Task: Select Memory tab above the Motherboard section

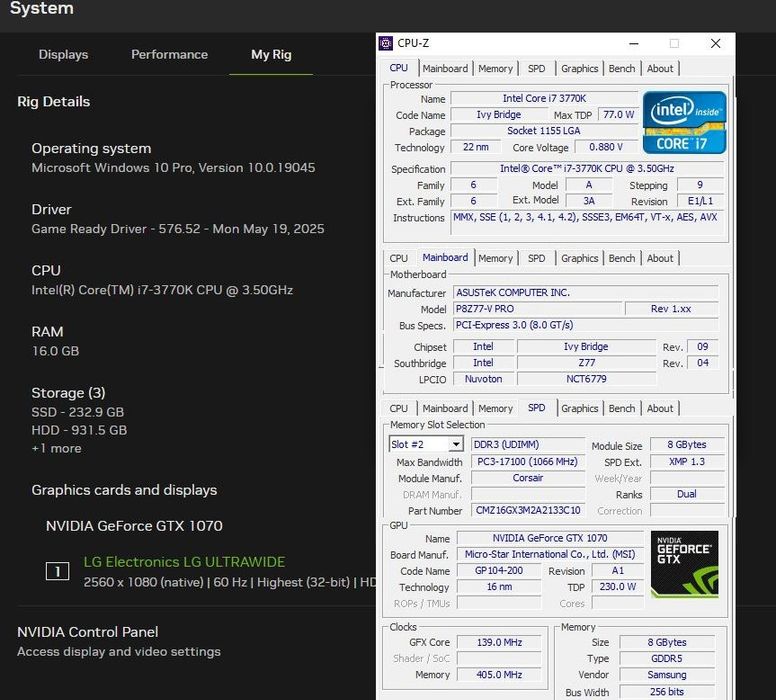Action: [495, 258]
